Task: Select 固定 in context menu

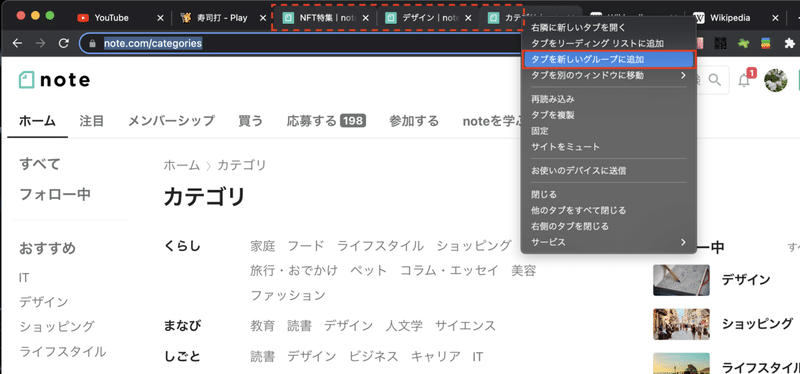Action: pos(609,131)
